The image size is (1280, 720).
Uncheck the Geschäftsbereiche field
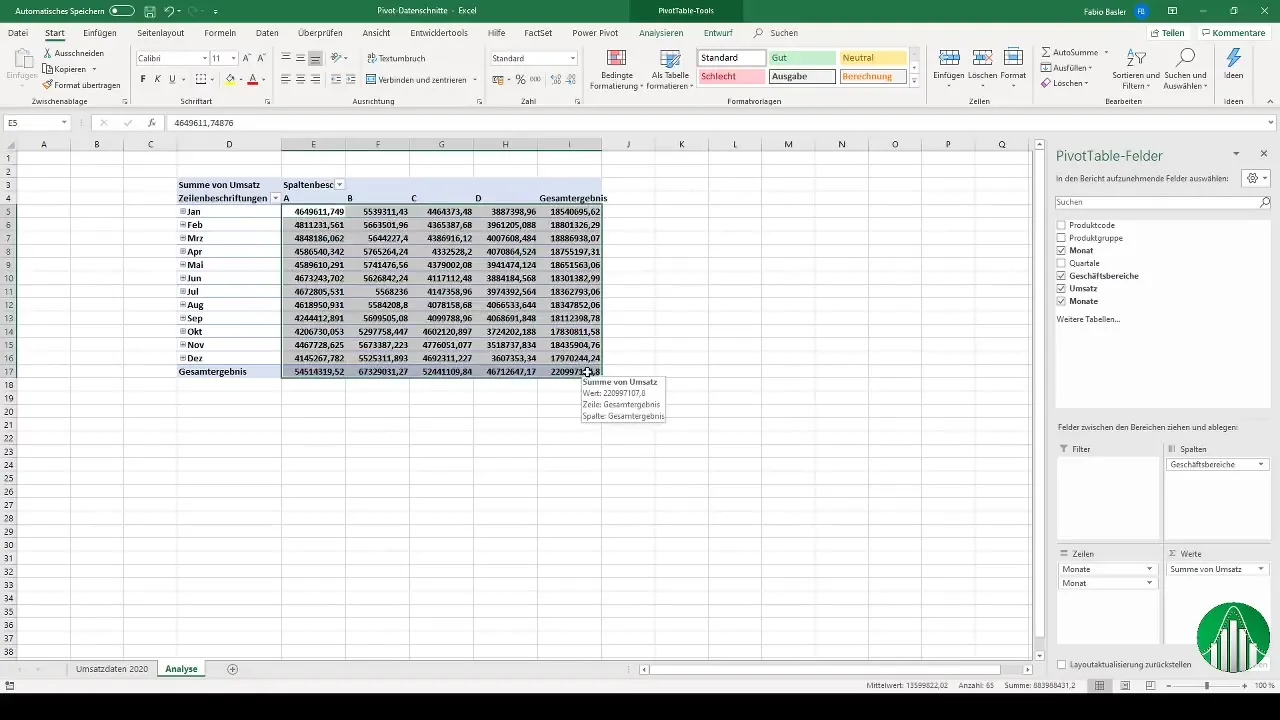point(1061,276)
